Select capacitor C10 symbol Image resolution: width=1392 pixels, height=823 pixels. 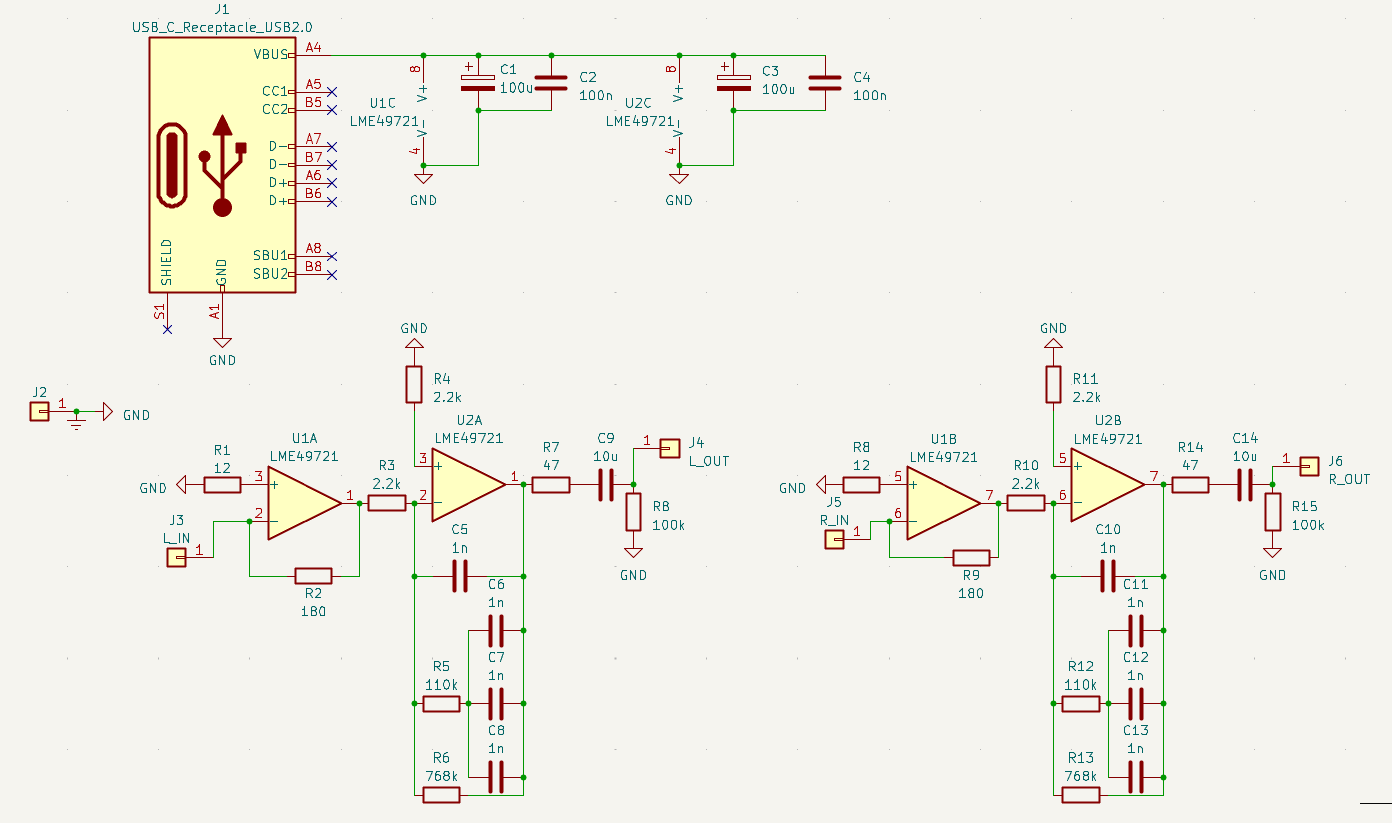coord(1108,576)
